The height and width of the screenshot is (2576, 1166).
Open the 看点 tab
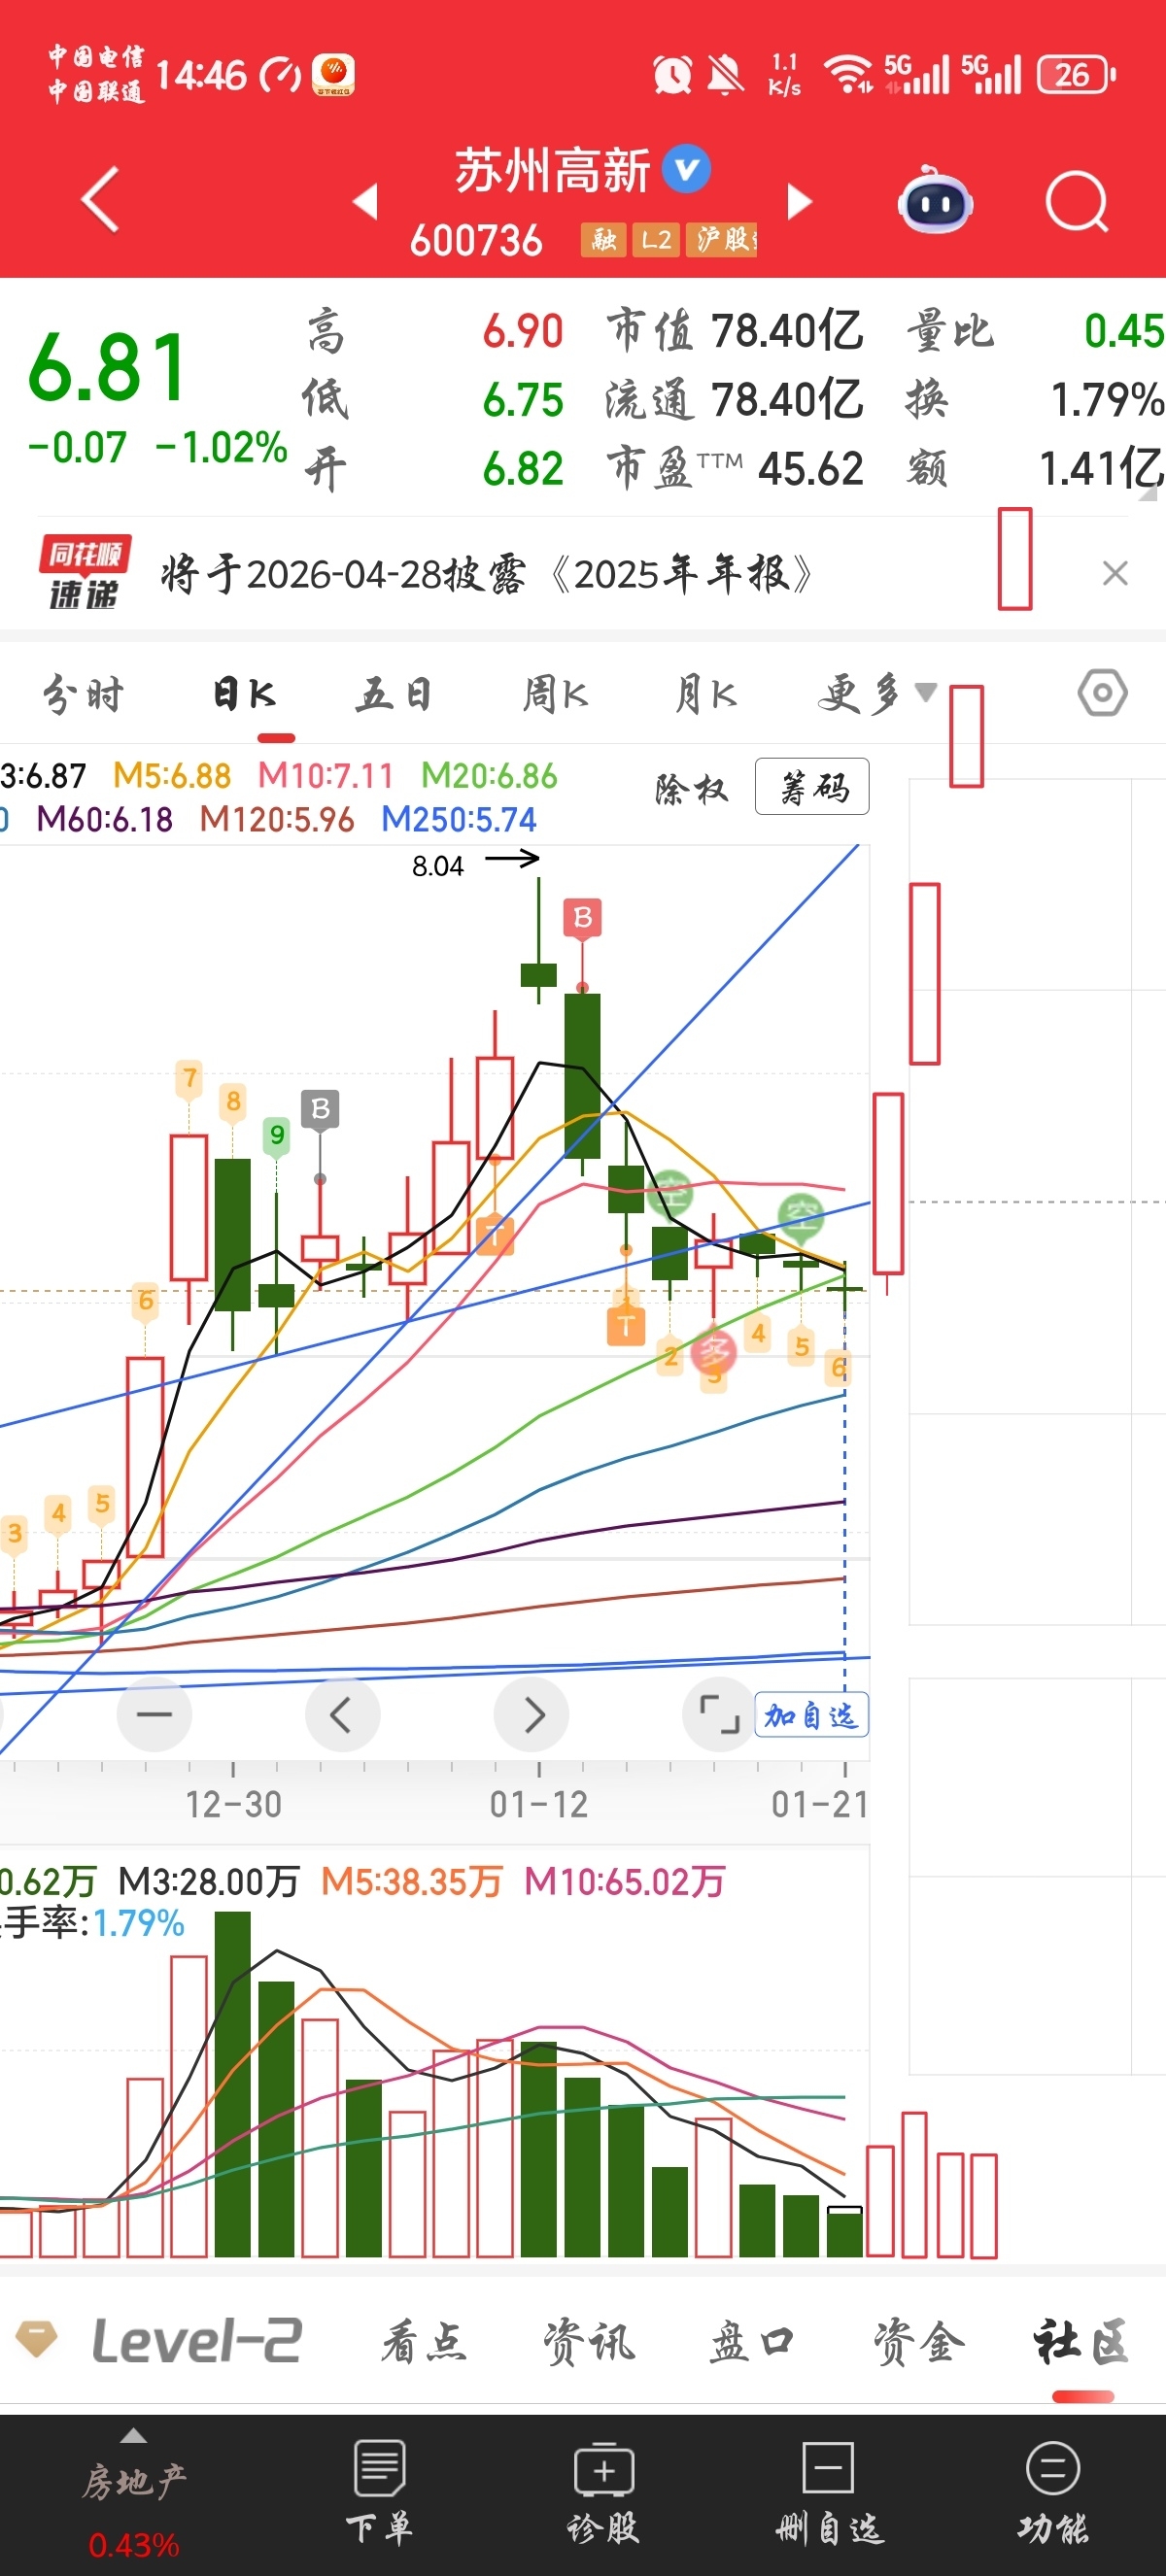click(424, 2341)
